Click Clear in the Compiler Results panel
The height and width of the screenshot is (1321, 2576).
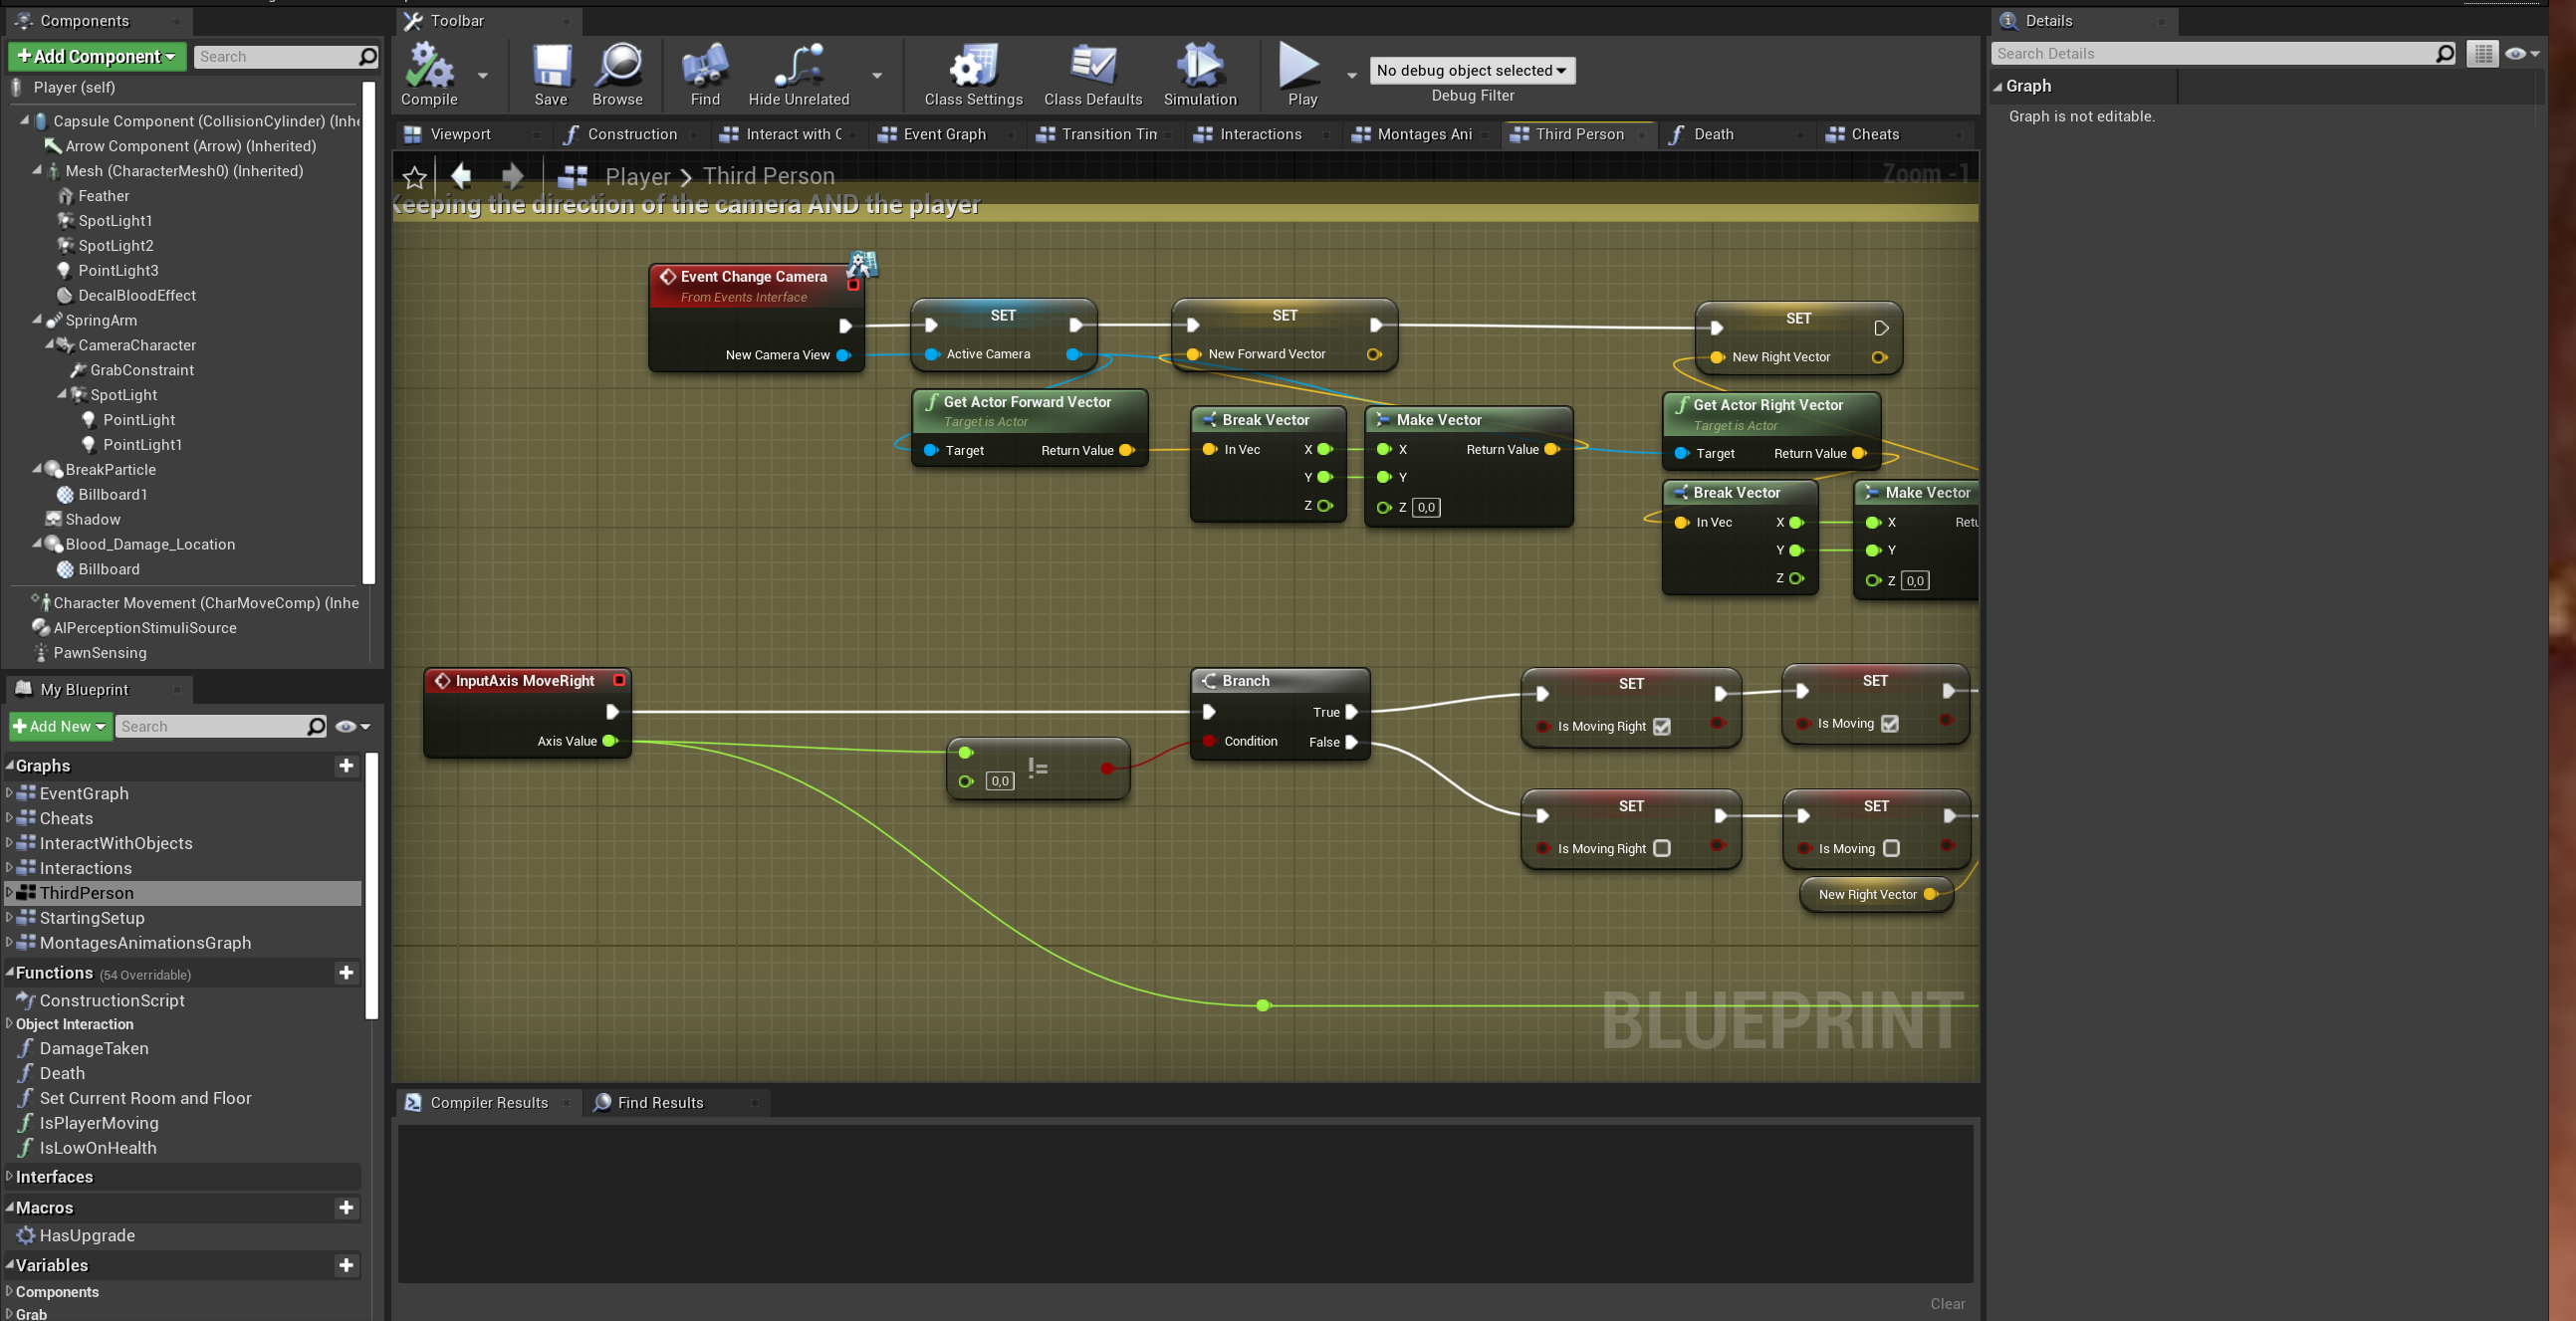pyautogui.click(x=1947, y=1303)
